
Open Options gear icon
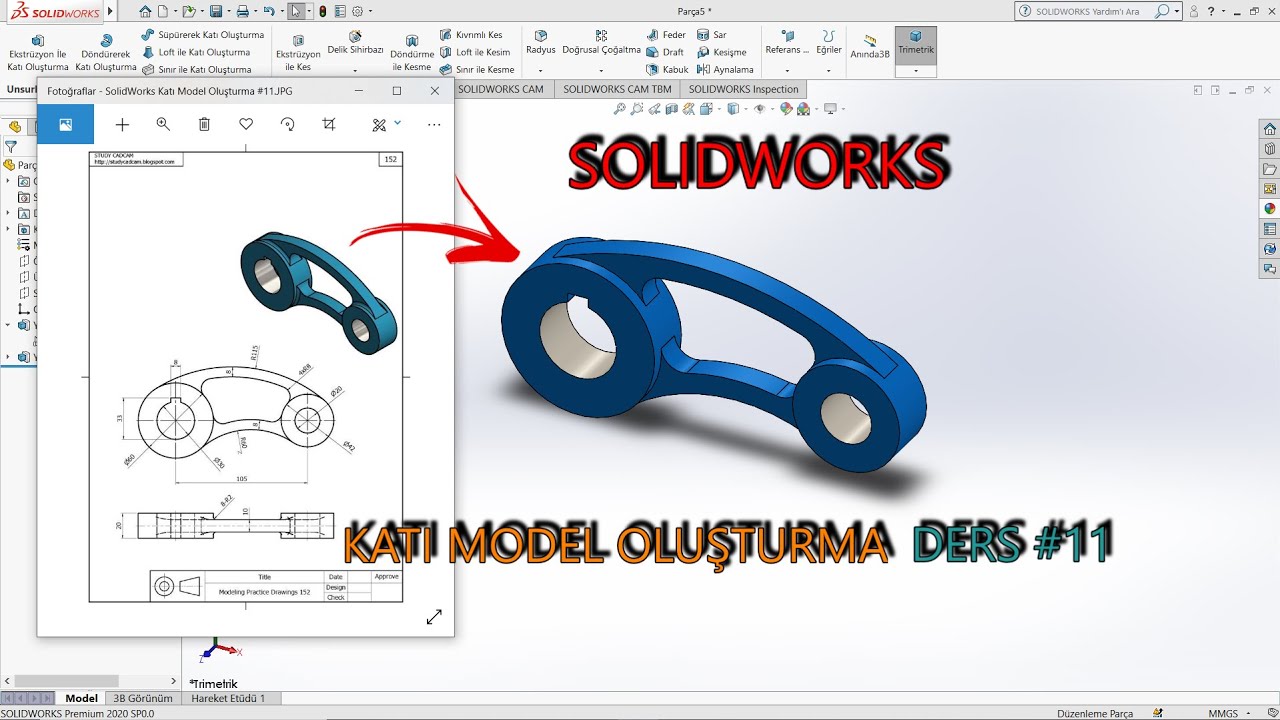(x=358, y=11)
